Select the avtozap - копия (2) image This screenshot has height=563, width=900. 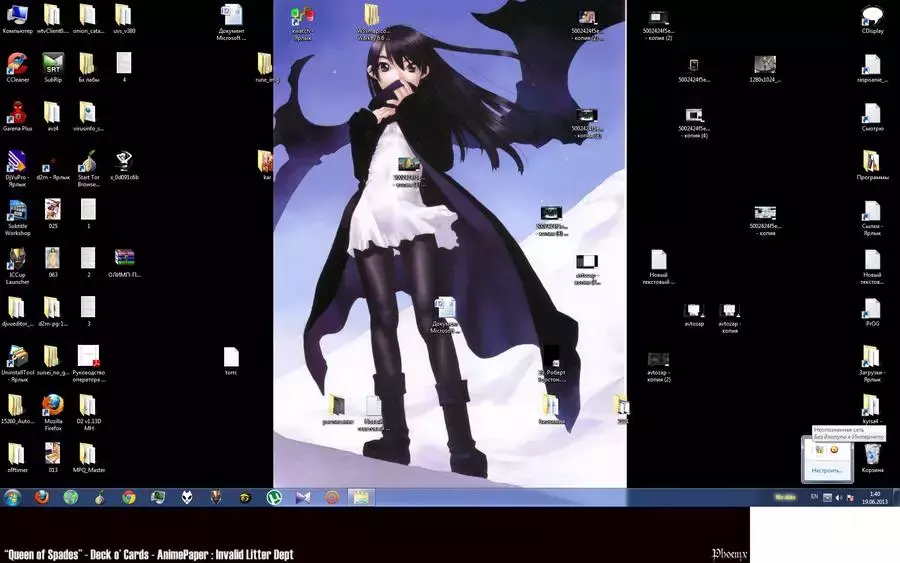(658, 367)
